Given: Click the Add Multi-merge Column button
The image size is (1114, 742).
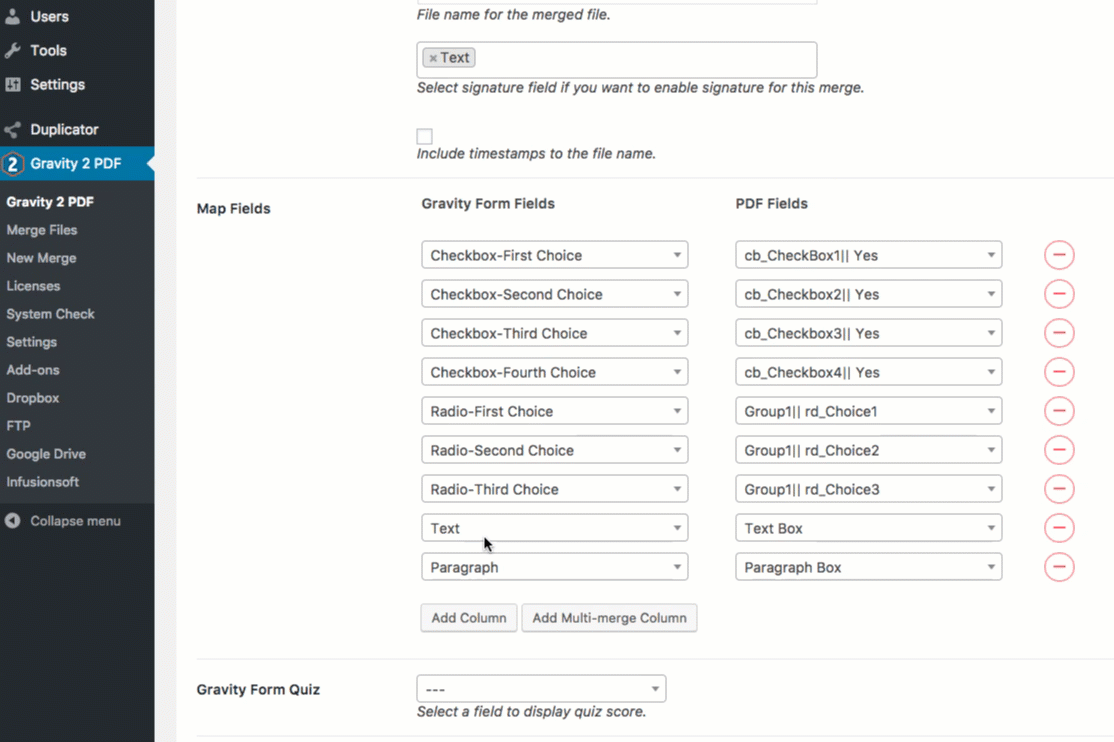Looking at the screenshot, I should point(610,618).
